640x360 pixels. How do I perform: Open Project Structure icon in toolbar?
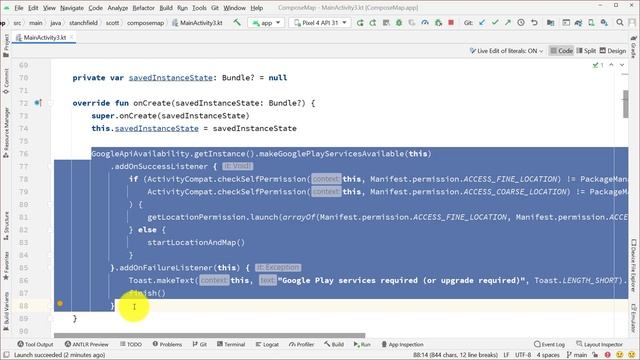(x=550, y=23)
